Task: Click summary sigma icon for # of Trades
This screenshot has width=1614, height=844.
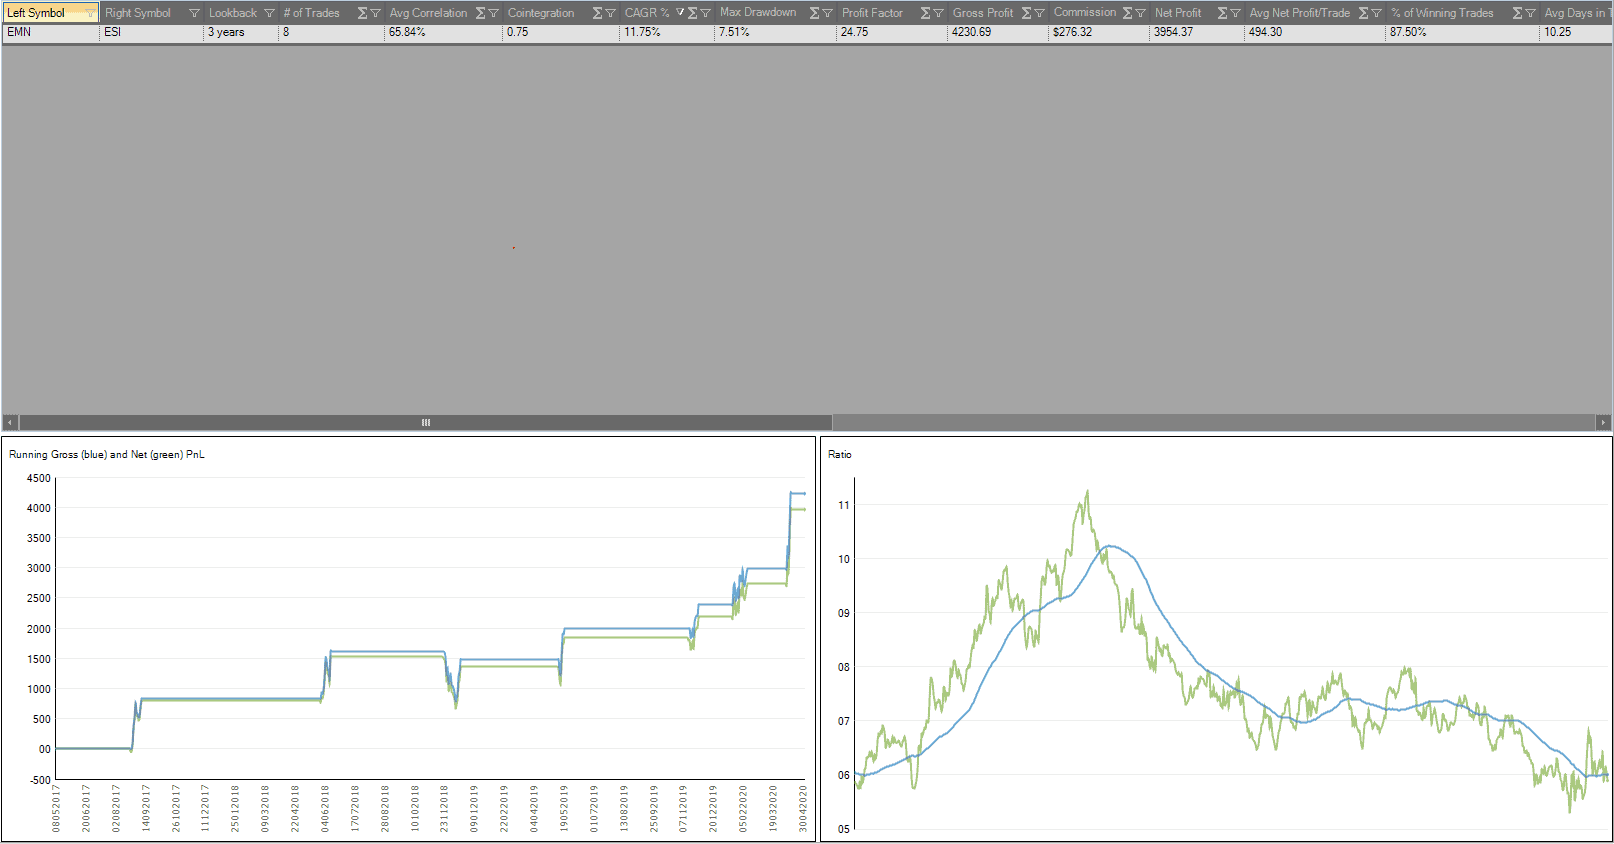Action: 362,13
